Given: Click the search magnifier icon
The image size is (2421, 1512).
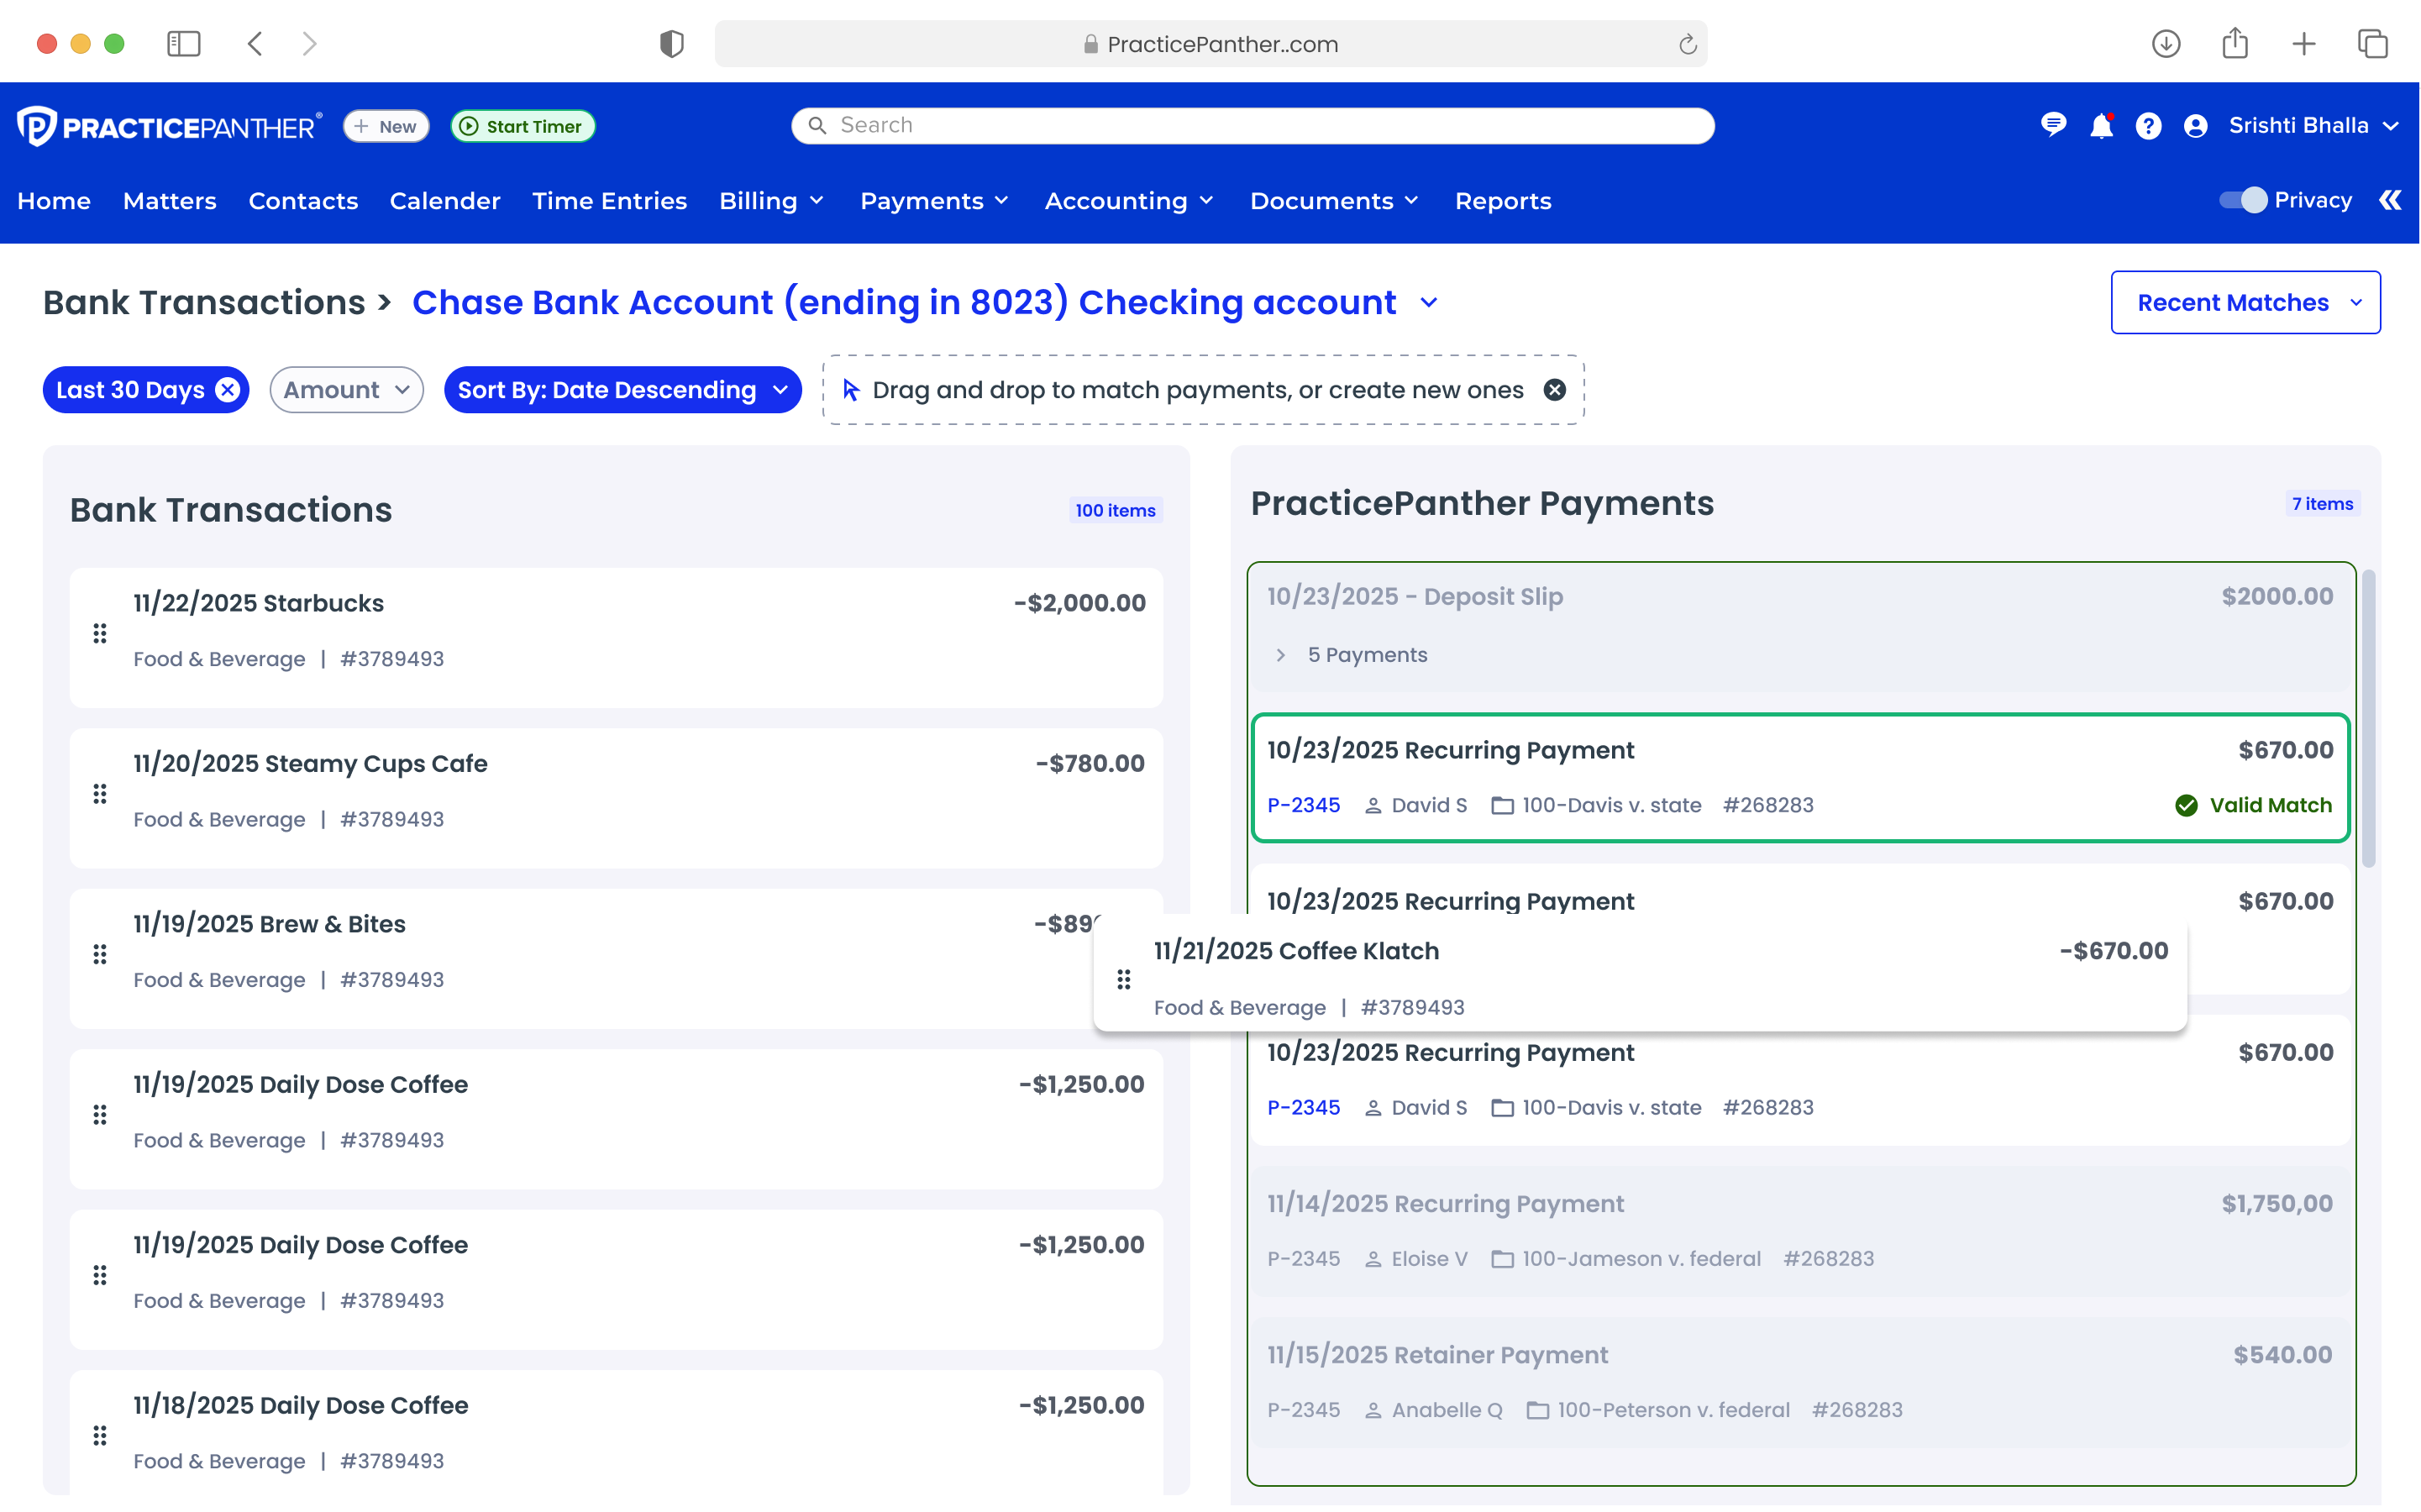Looking at the screenshot, I should (x=817, y=125).
